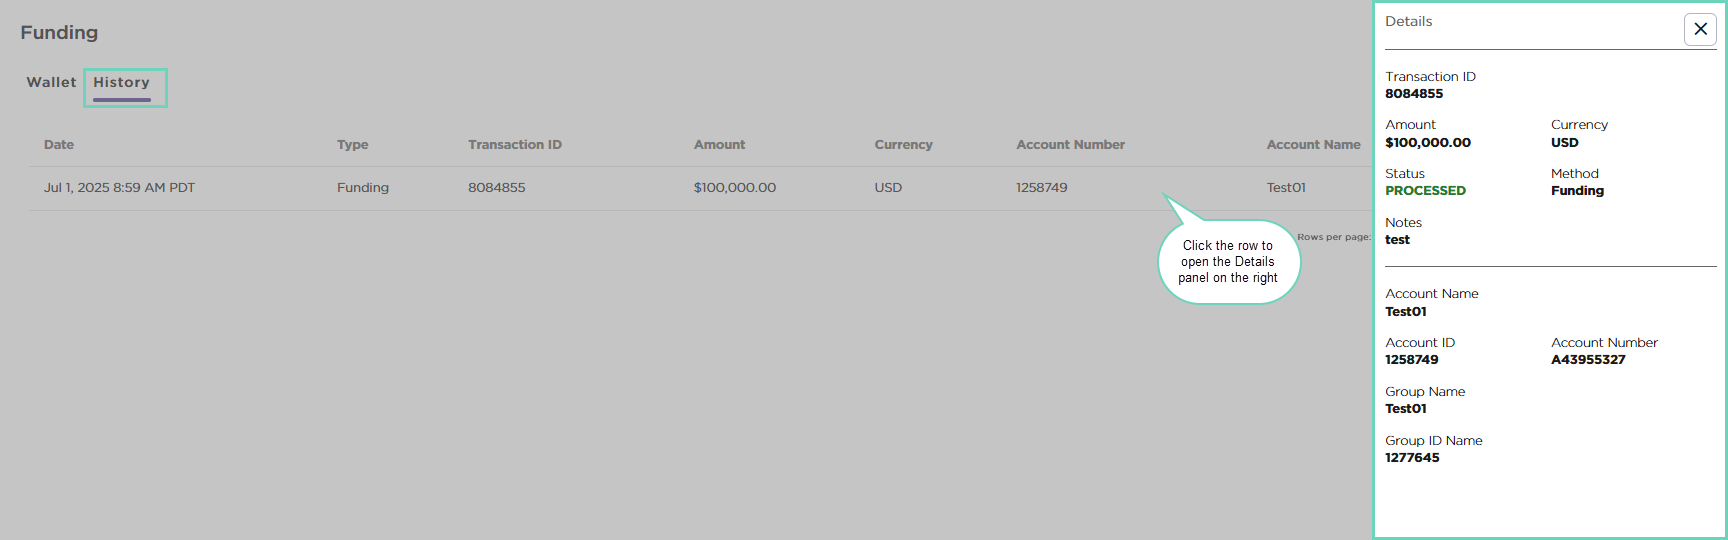This screenshot has width=1728, height=540.
Task: Click the Funding page heading
Action: tap(59, 33)
